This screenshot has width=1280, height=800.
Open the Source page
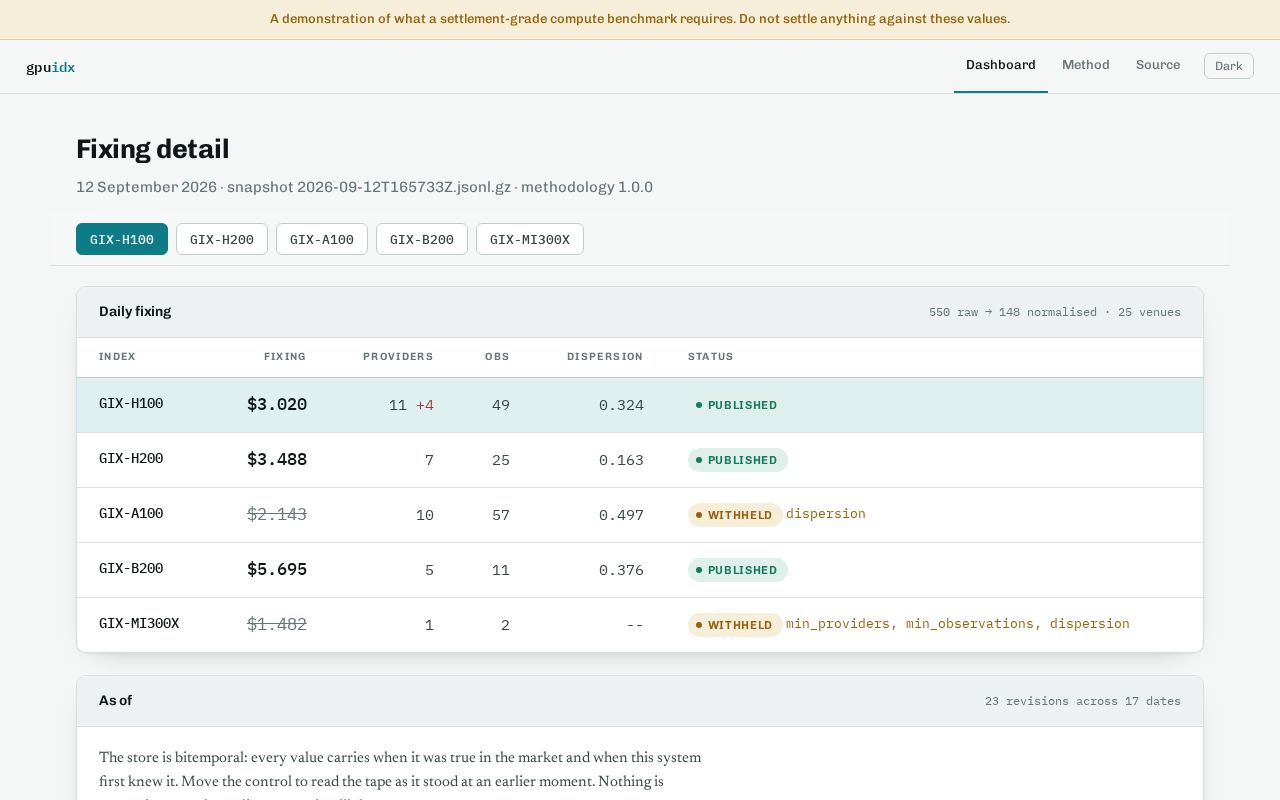[1158, 65]
